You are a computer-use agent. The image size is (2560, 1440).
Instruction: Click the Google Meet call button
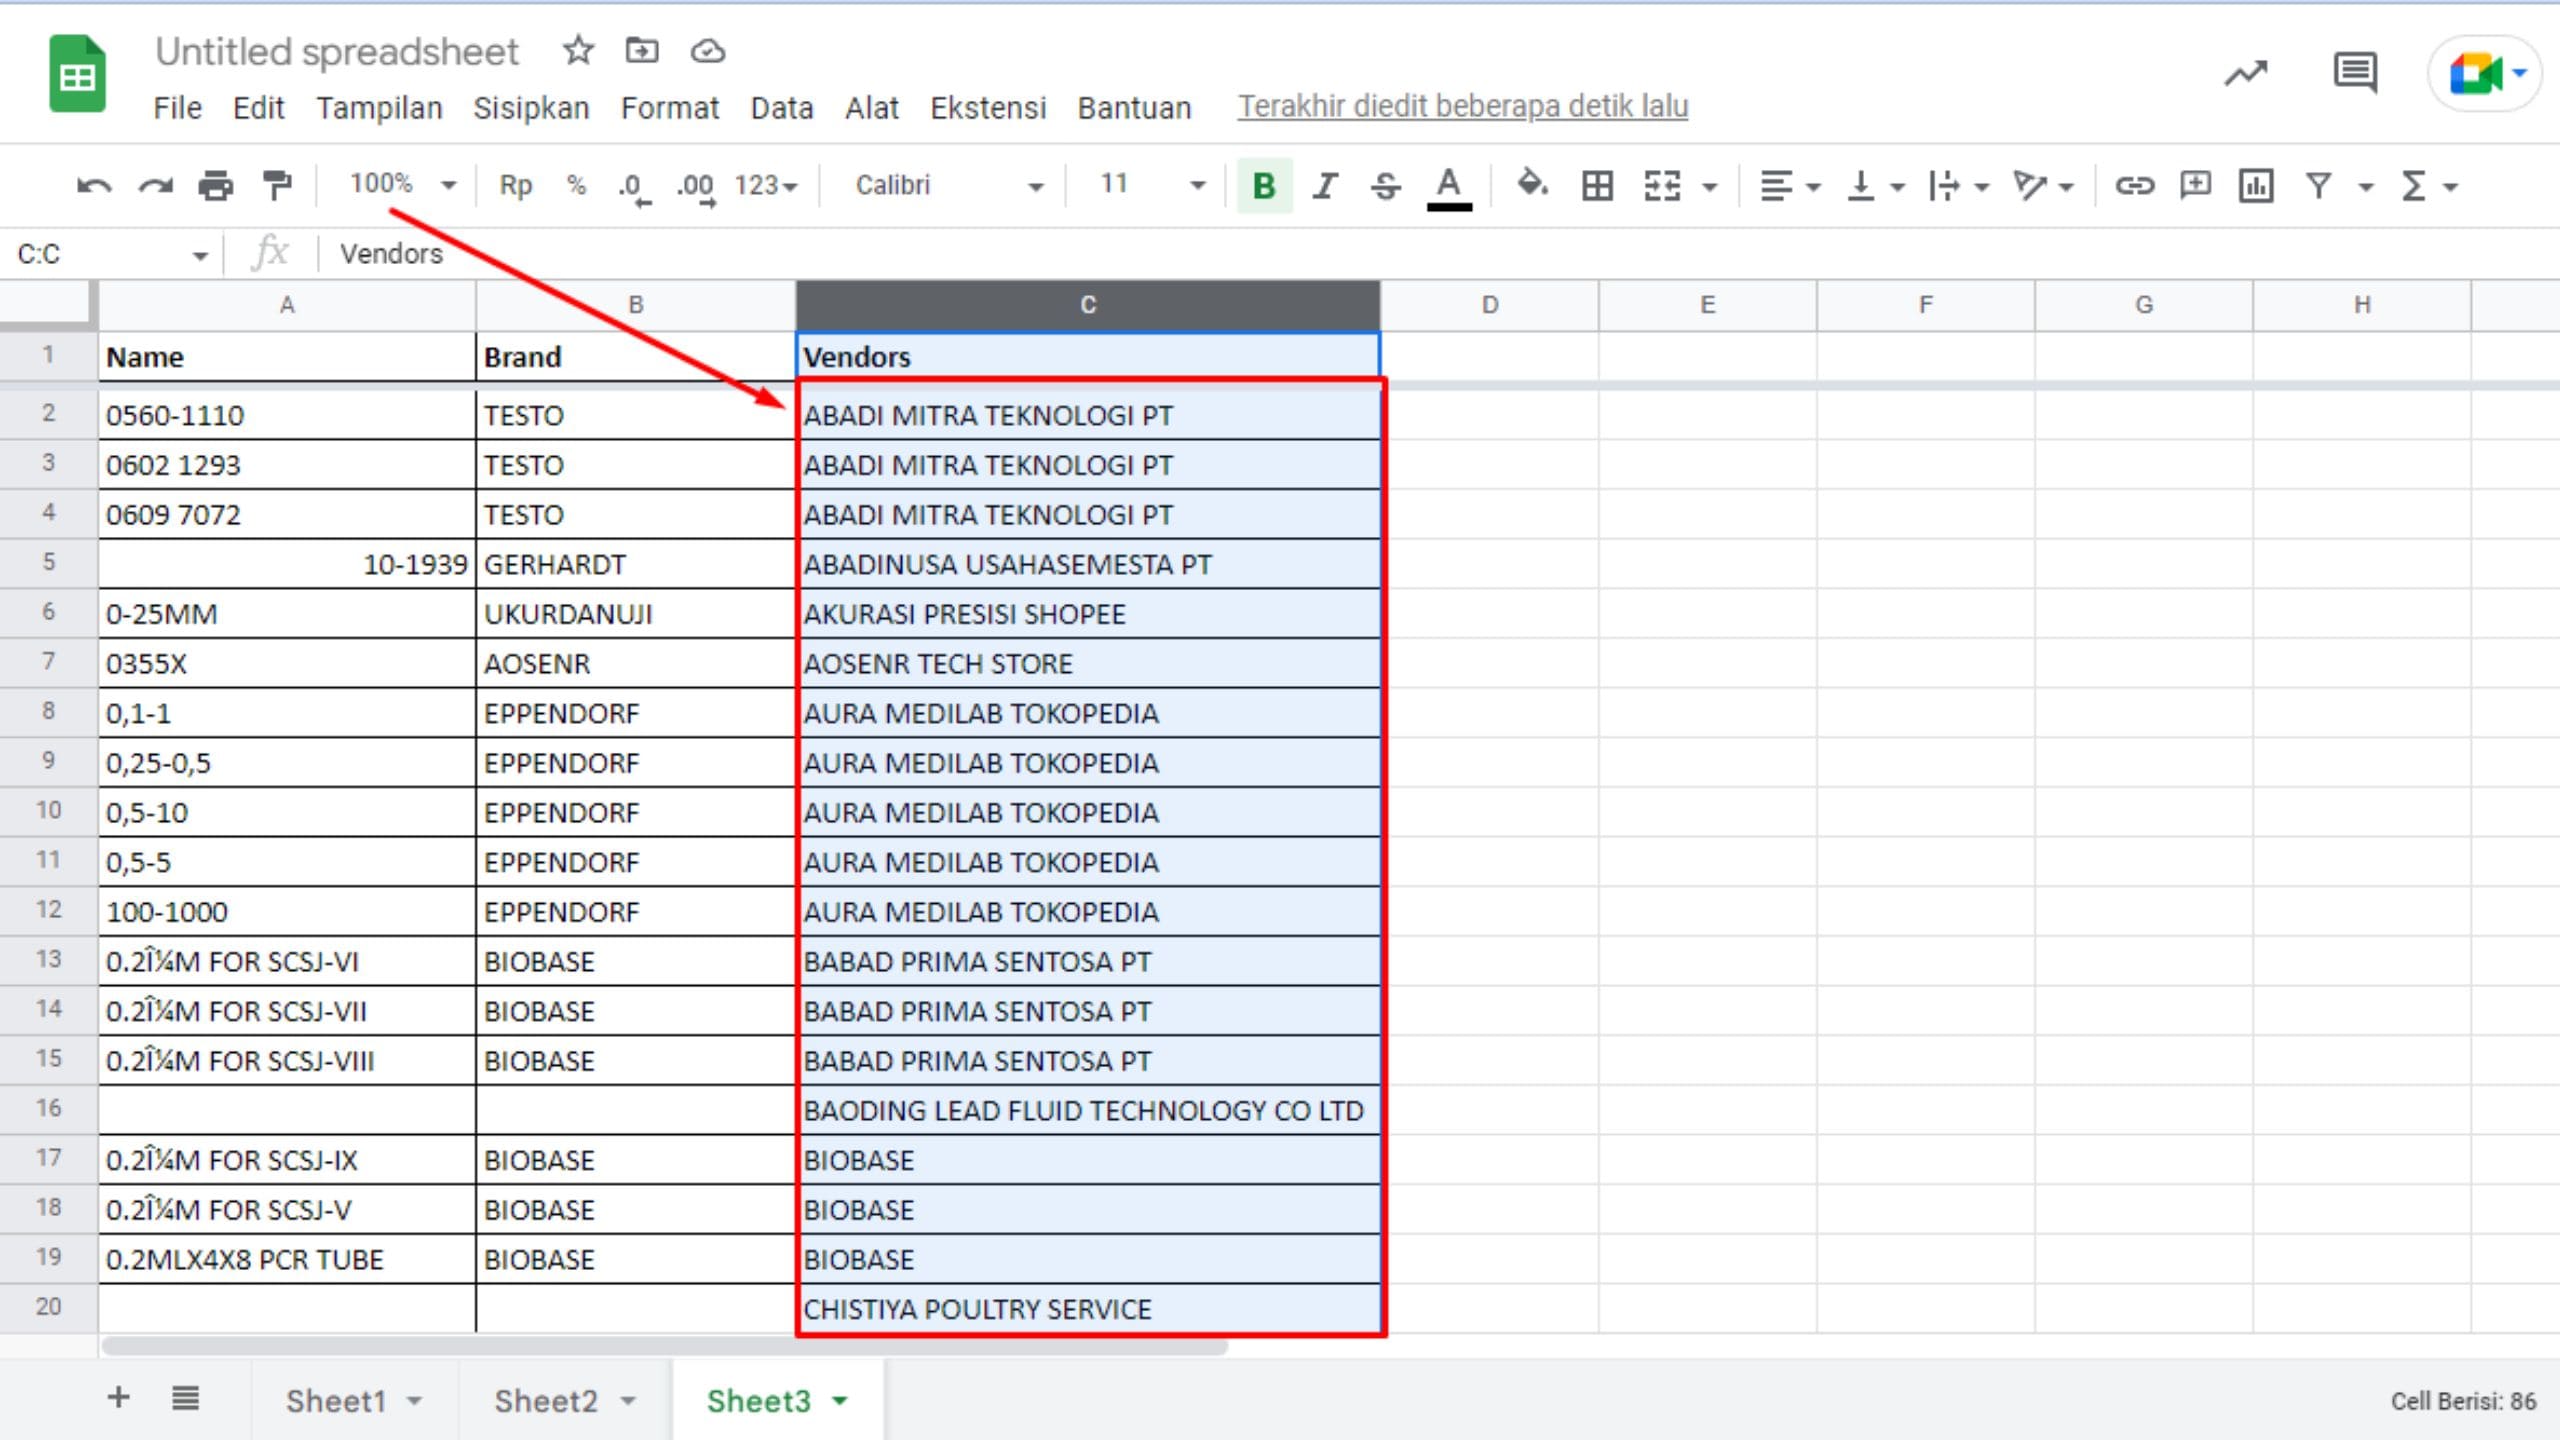(2484, 73)
